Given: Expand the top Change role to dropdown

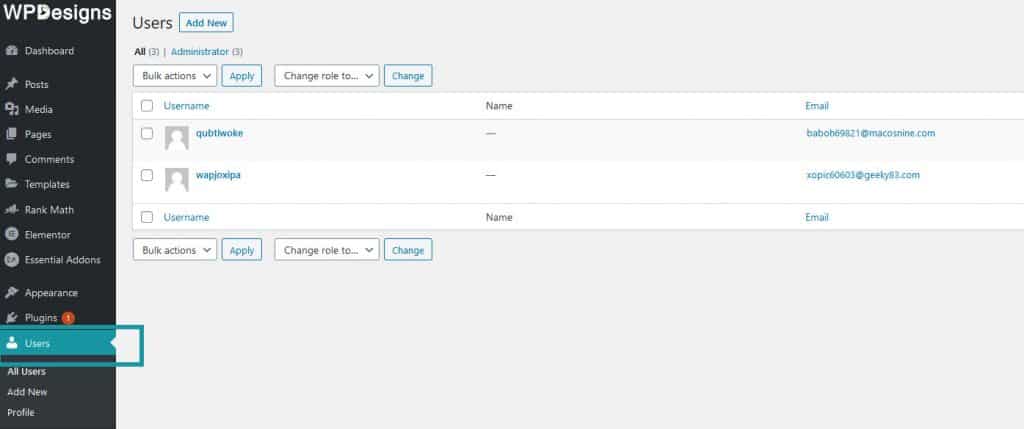Looking at the screenshot, I should coord(327,75).
